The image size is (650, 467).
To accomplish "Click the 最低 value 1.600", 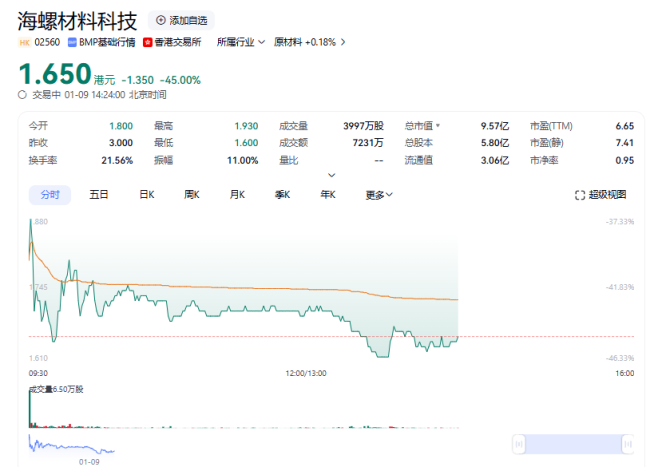I will click(246, 143).
